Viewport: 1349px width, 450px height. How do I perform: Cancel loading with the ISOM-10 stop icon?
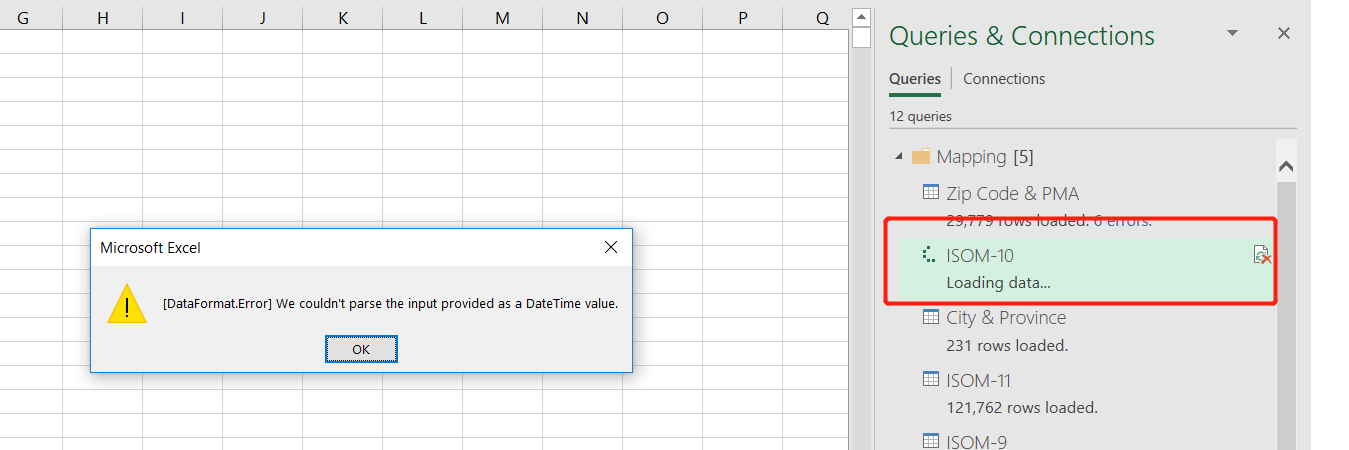[1262, 256]
